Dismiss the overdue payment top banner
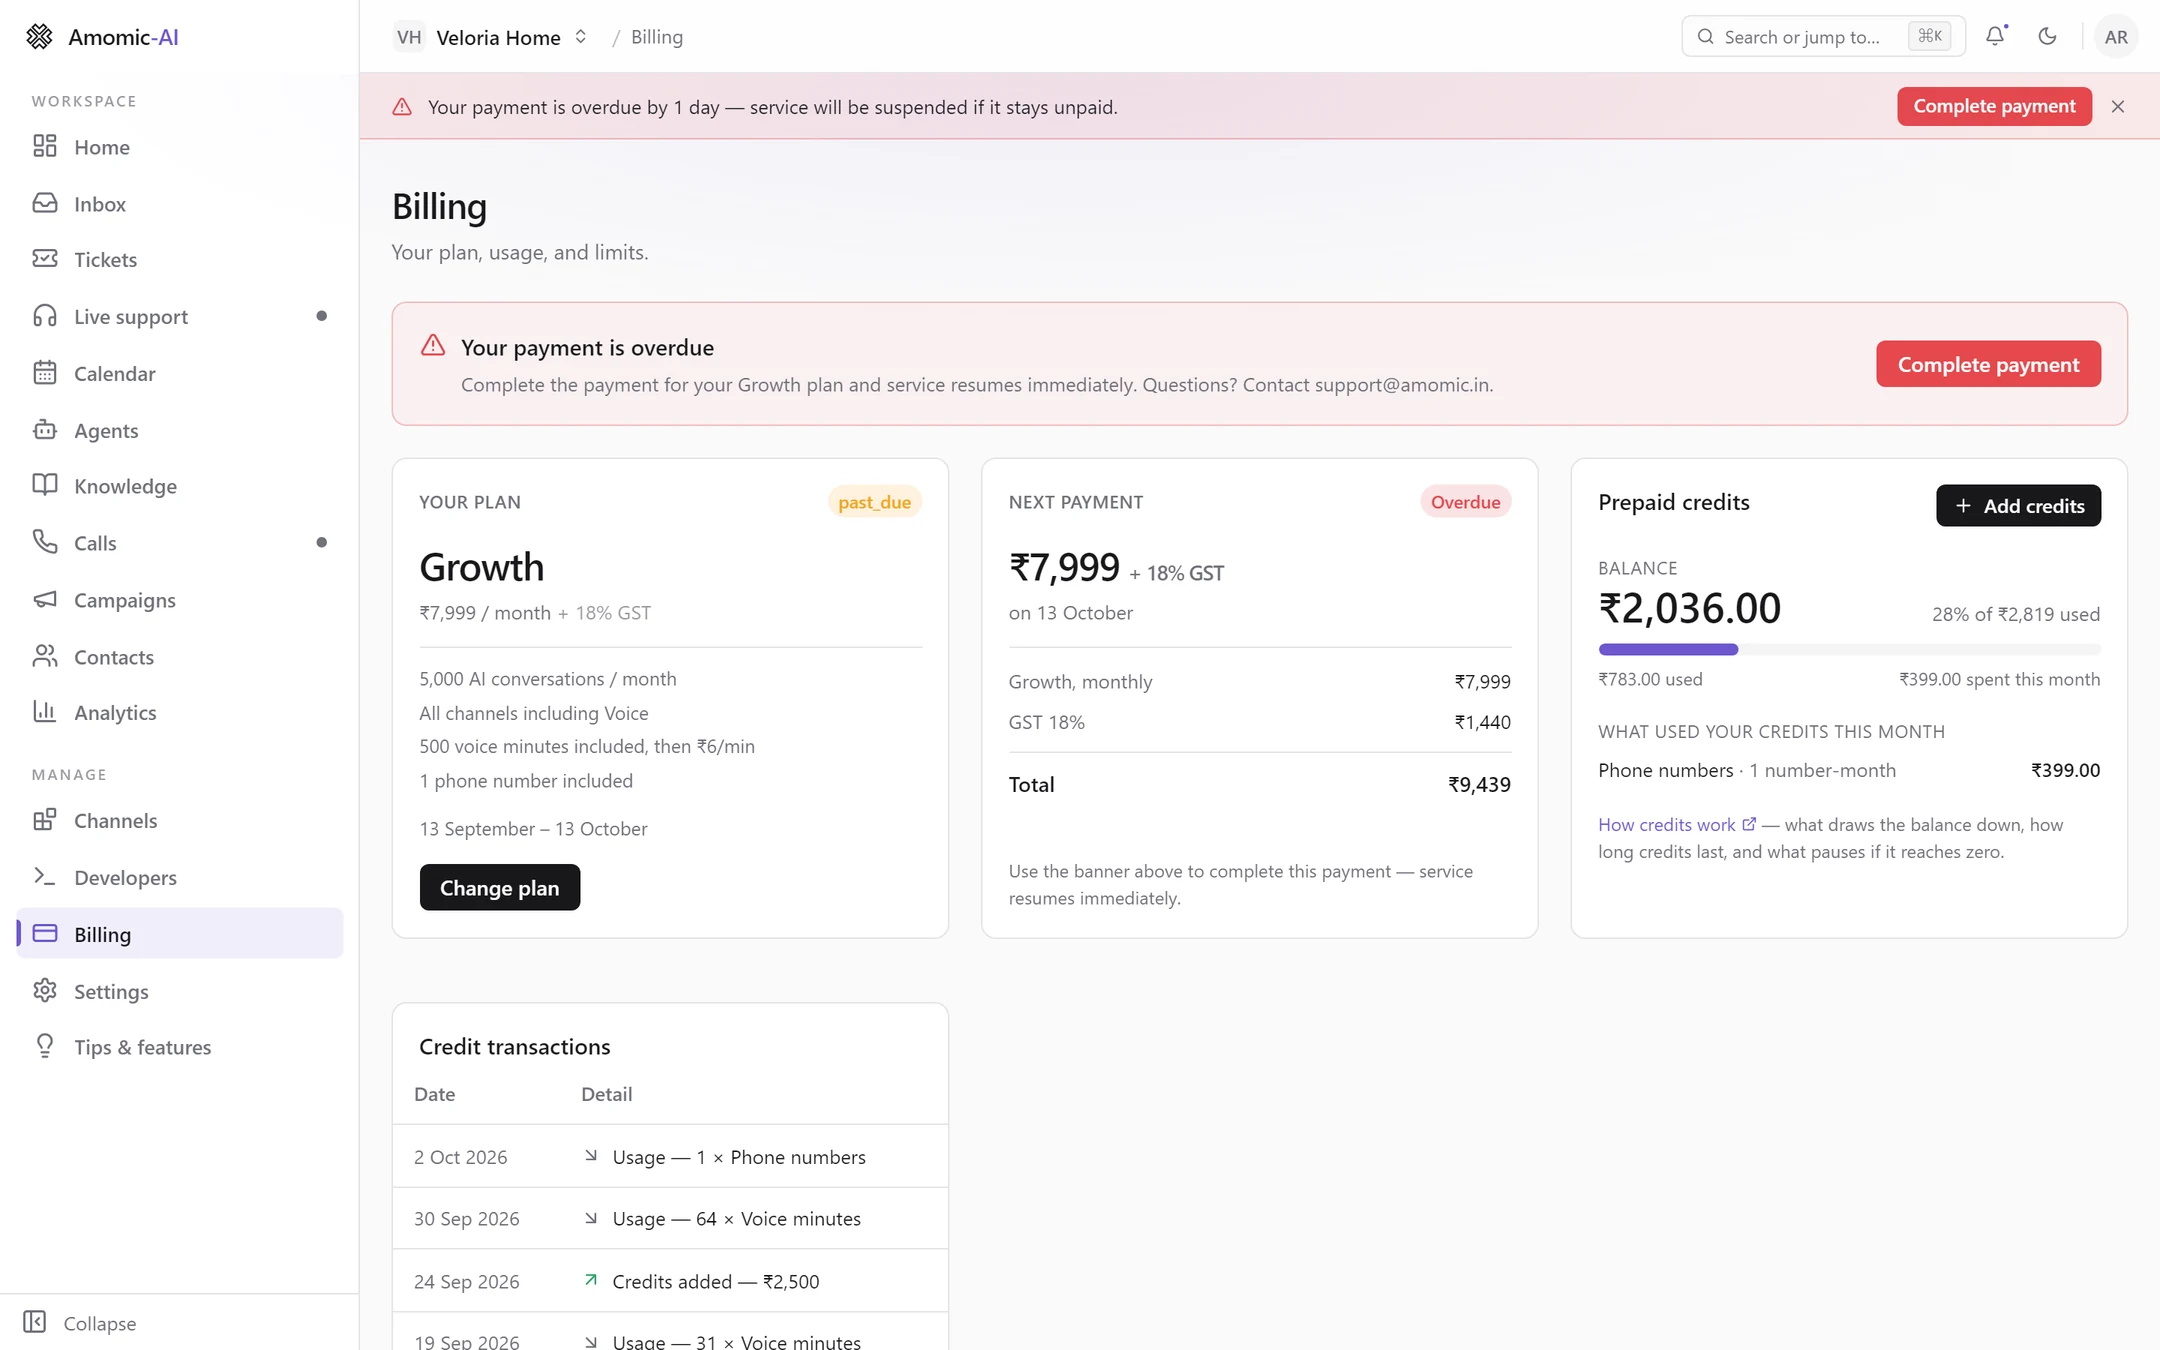Screen dimensions: 2160x1350 coord(2118,107)
